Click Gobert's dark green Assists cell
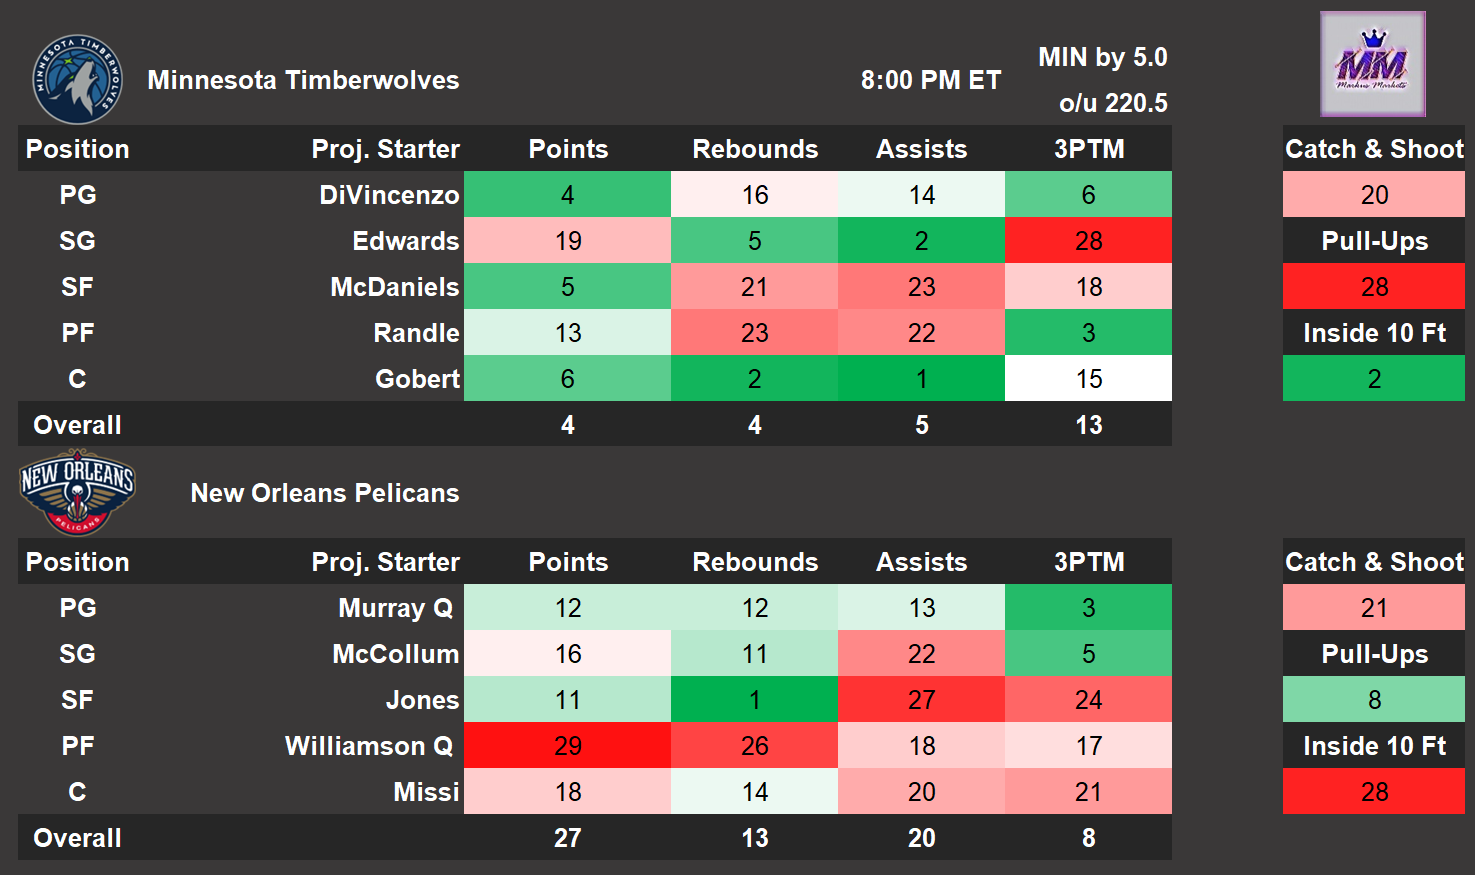The image size is (1475, 875). coord(921,379)
